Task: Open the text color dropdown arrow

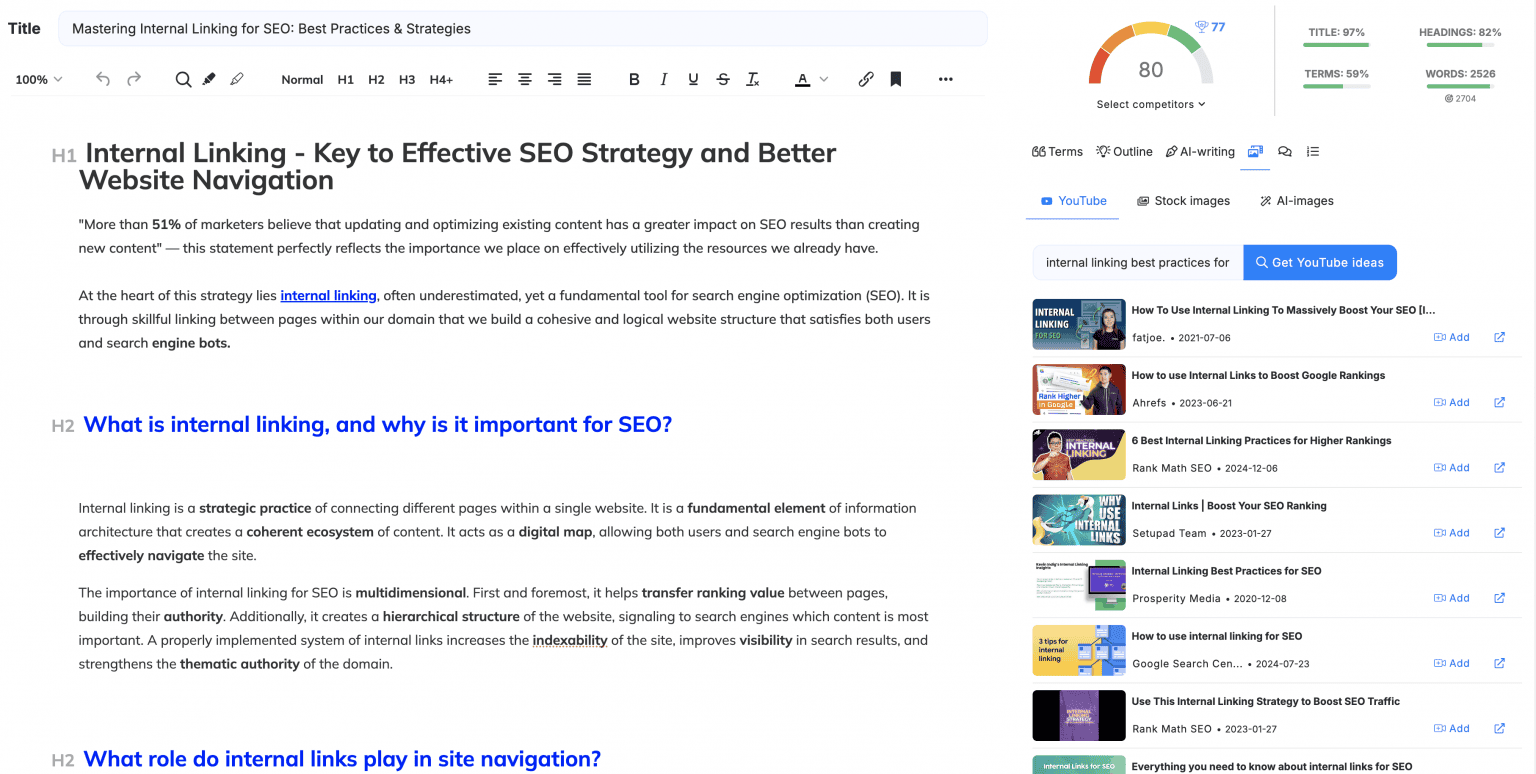Action: tap(824, 79)
